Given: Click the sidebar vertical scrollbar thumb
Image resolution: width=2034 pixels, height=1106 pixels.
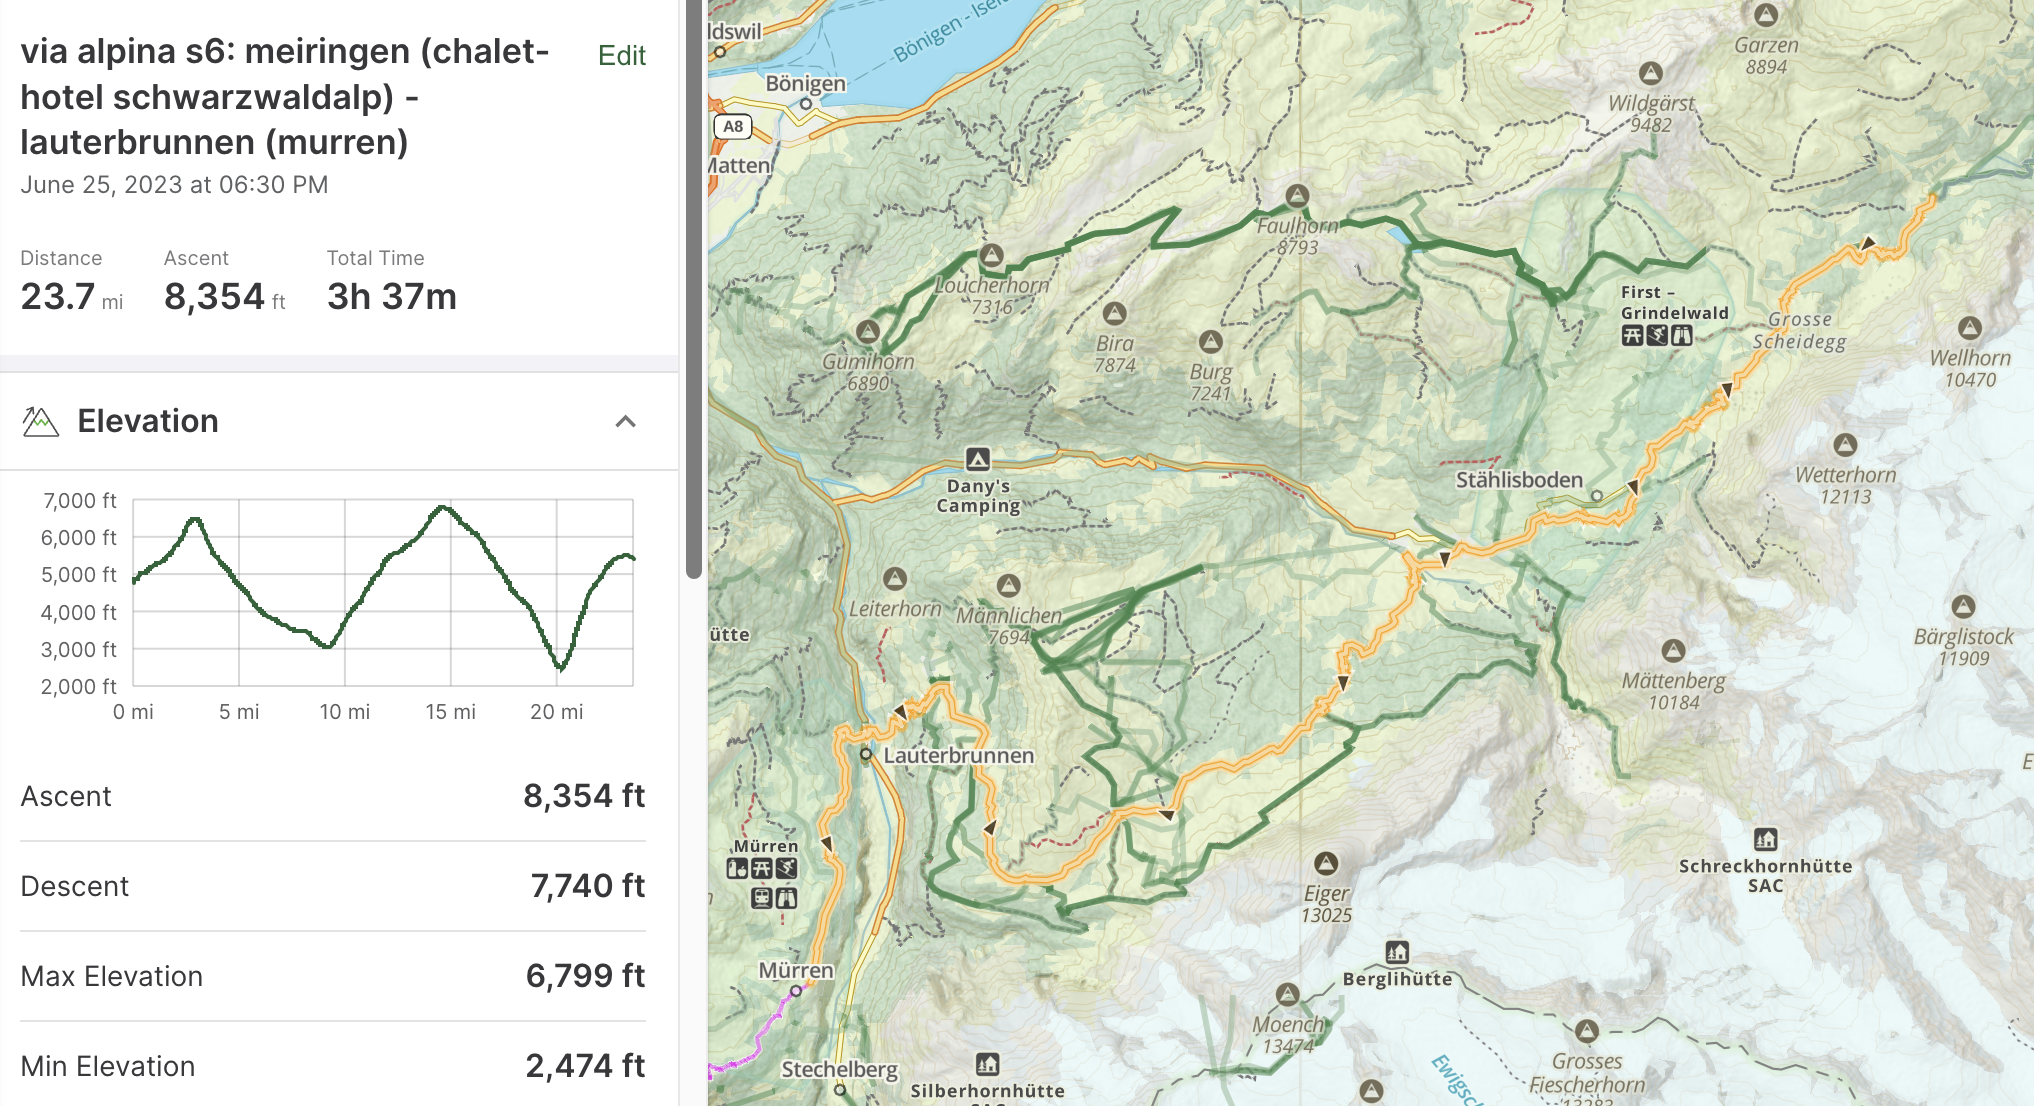Looking at the screenshot, I should [x=693, y=290].
